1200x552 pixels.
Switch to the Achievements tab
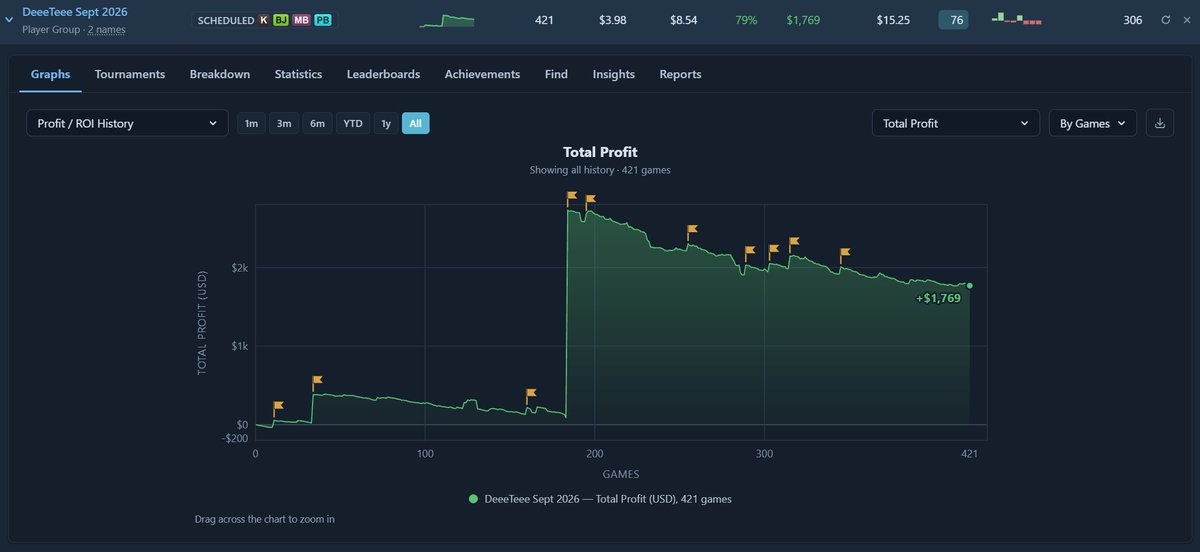tap(482, 74)
